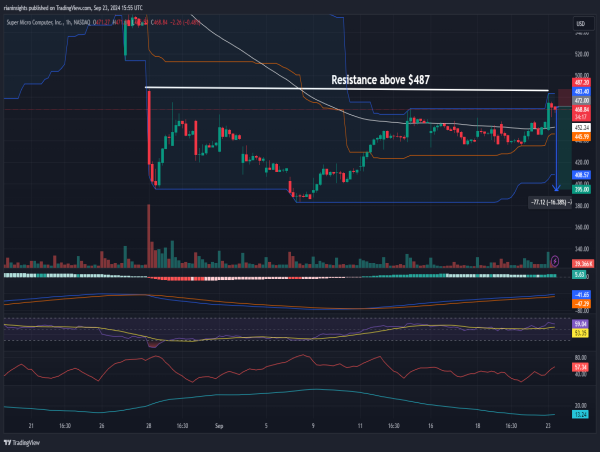Click the 'Sep' label on the time axis
600x452 pixels.
coord(219,426)
